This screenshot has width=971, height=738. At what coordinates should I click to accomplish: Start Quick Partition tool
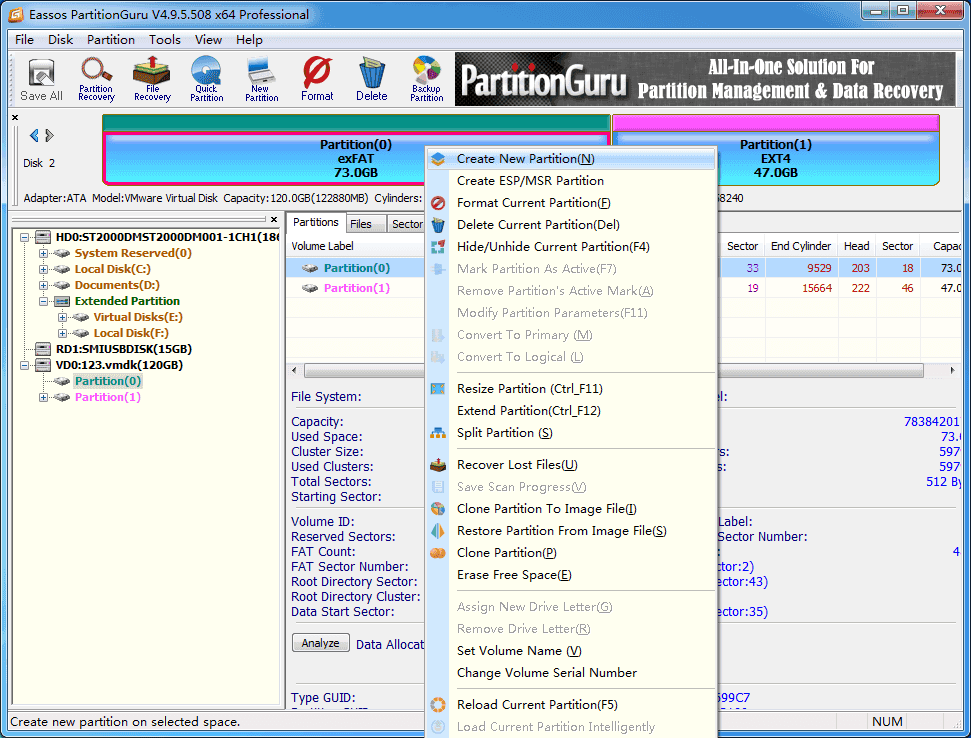[206, 80]
